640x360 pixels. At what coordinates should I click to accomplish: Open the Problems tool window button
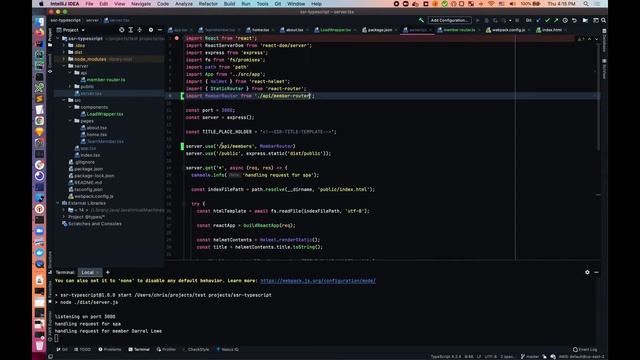click(x=110, y=349)
